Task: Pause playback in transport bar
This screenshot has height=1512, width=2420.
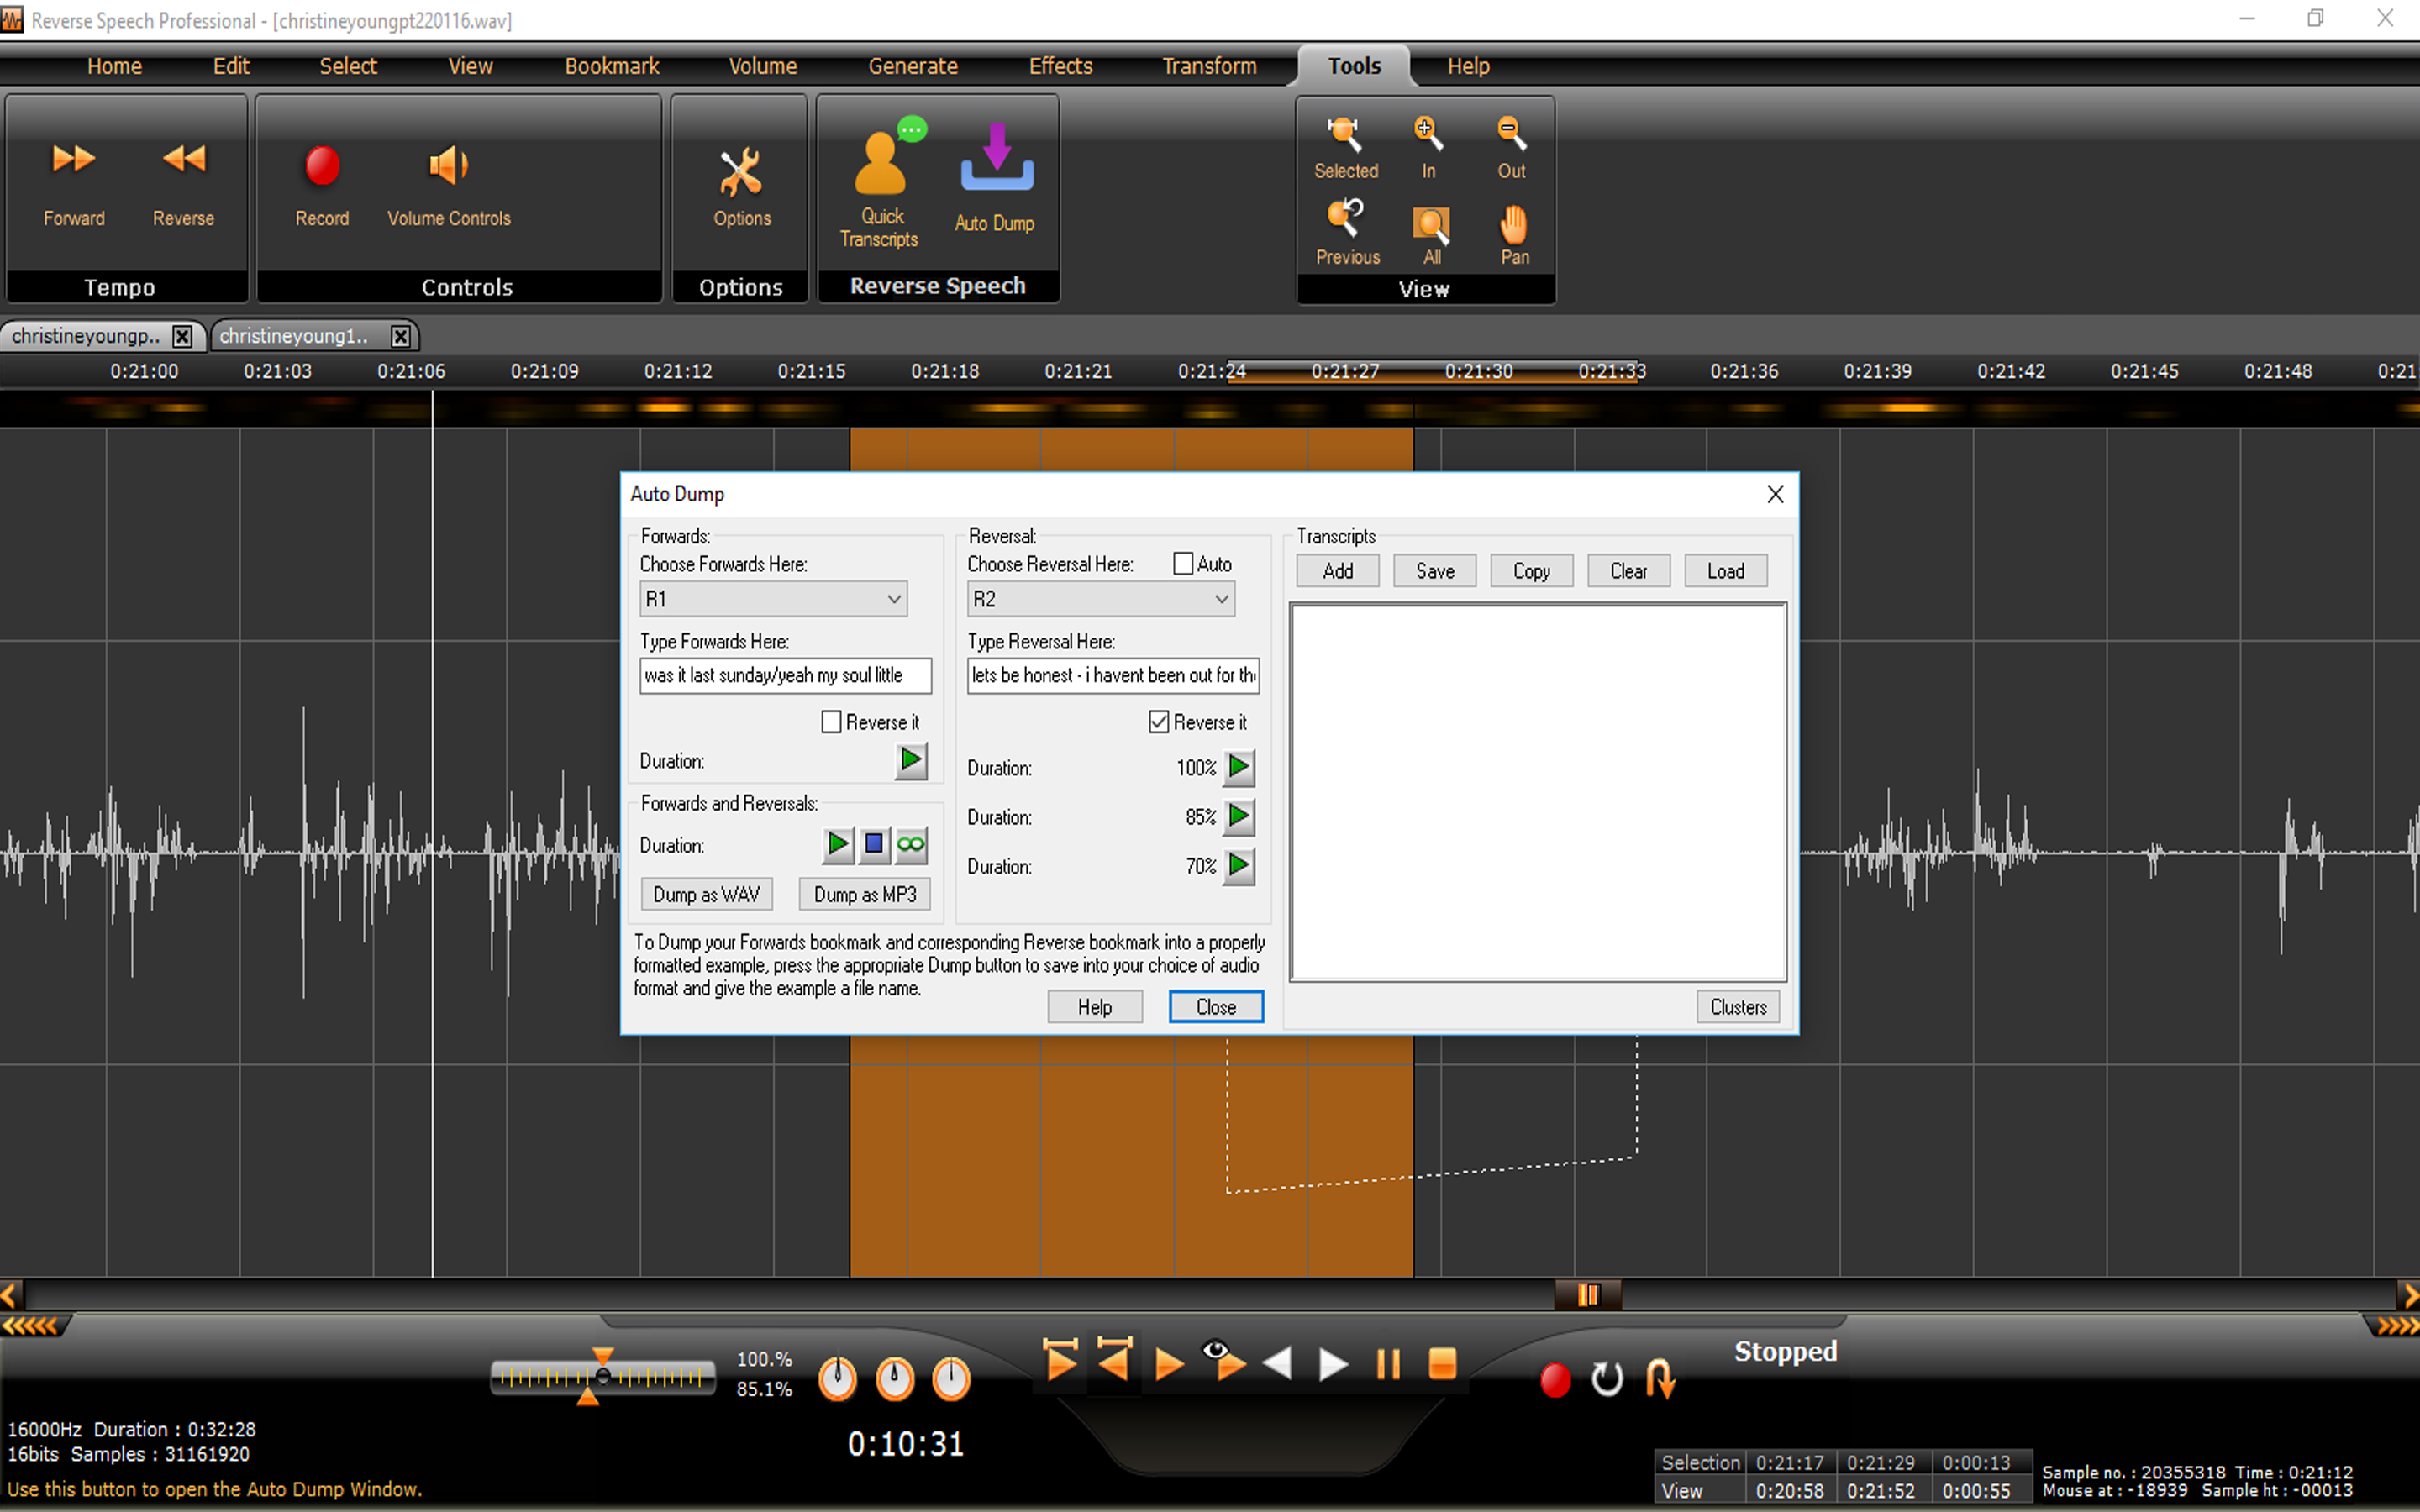Action: point(1388,1364)
